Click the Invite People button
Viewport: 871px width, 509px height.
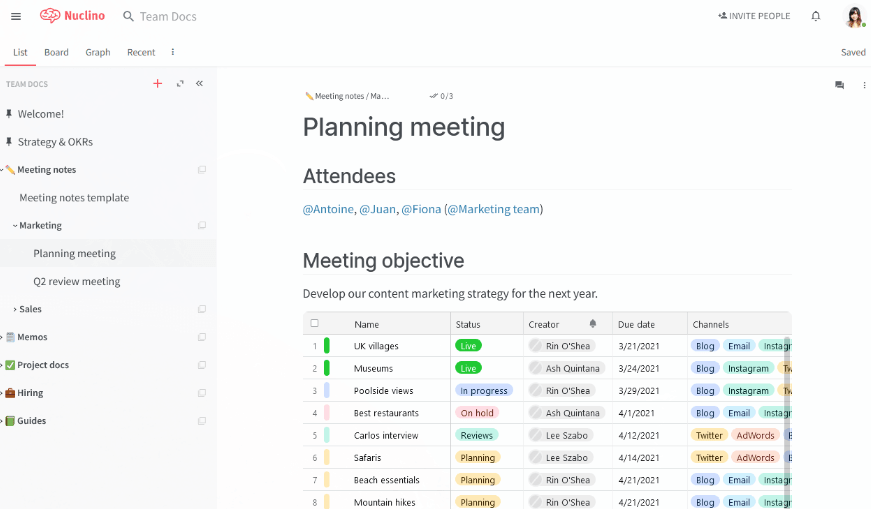[x=754, y=16]
